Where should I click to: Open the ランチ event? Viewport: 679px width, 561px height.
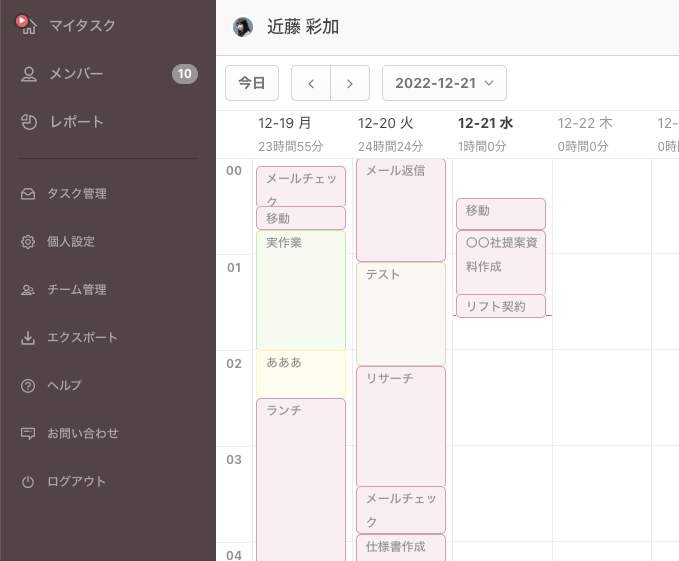(301, 480)
